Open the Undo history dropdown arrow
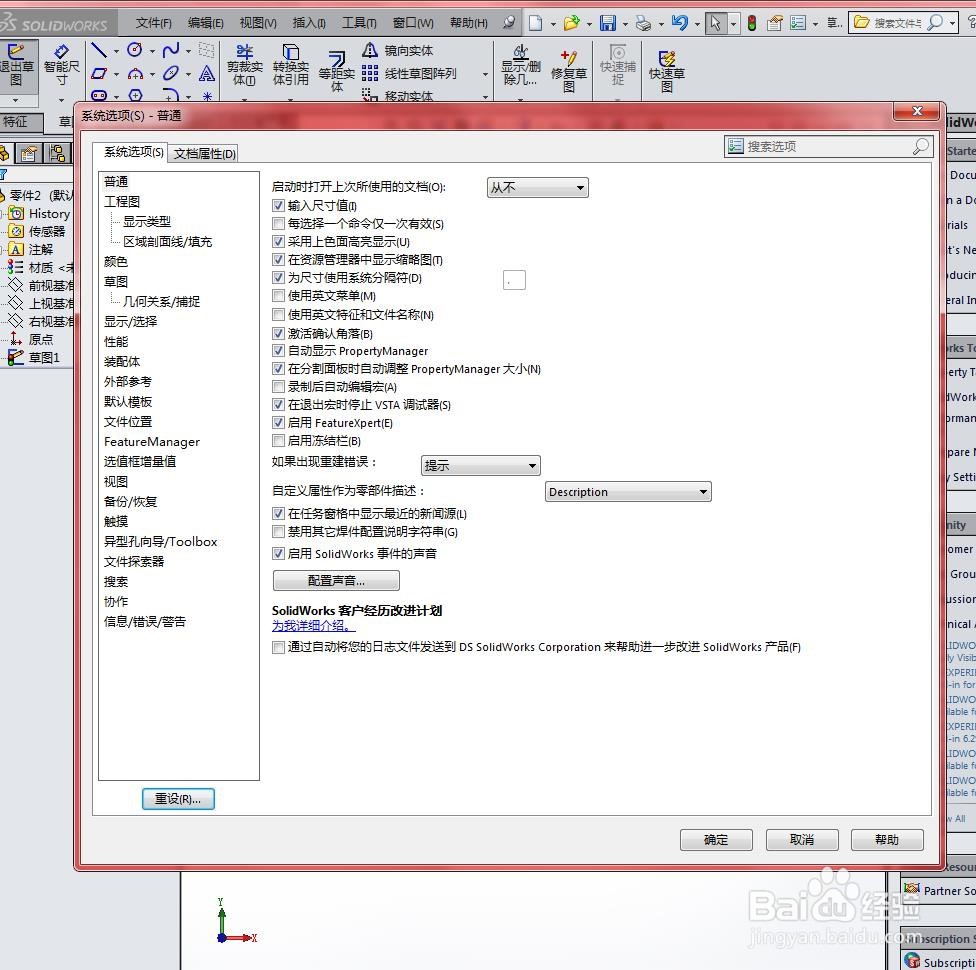976x970 pixels. [x=697, y=24]
